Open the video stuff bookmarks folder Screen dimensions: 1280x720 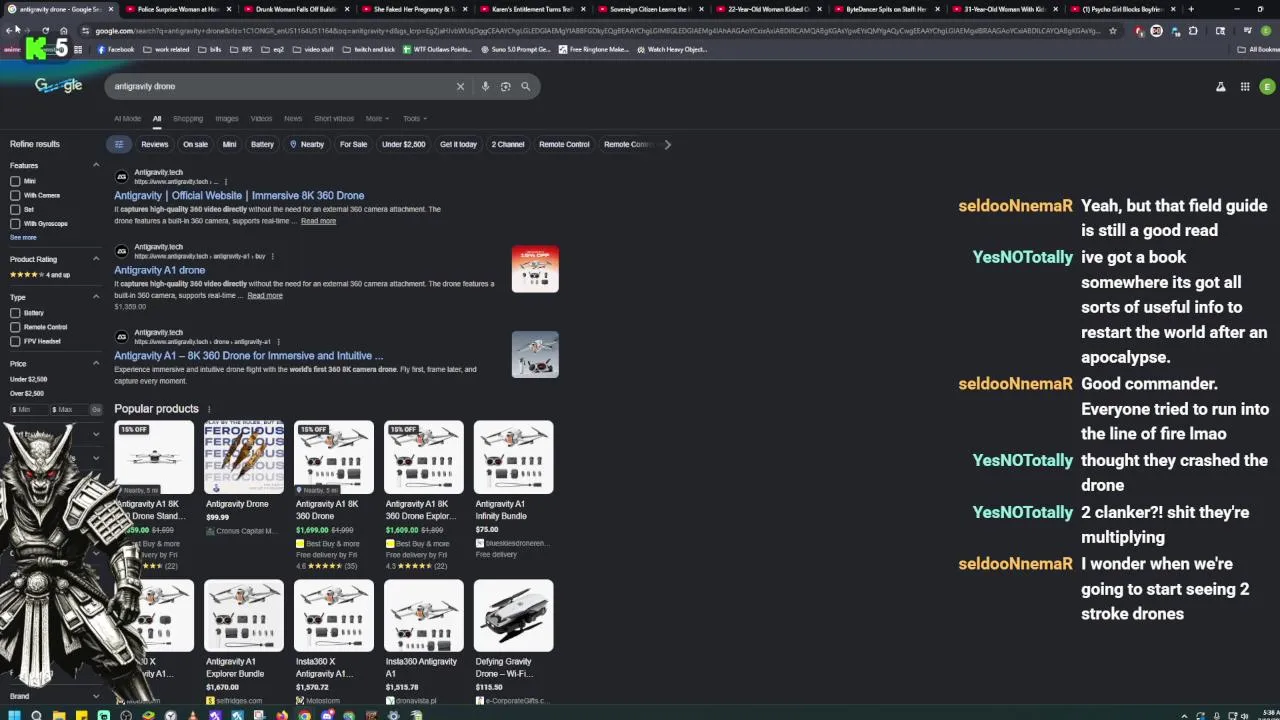(x=313, y=49)
